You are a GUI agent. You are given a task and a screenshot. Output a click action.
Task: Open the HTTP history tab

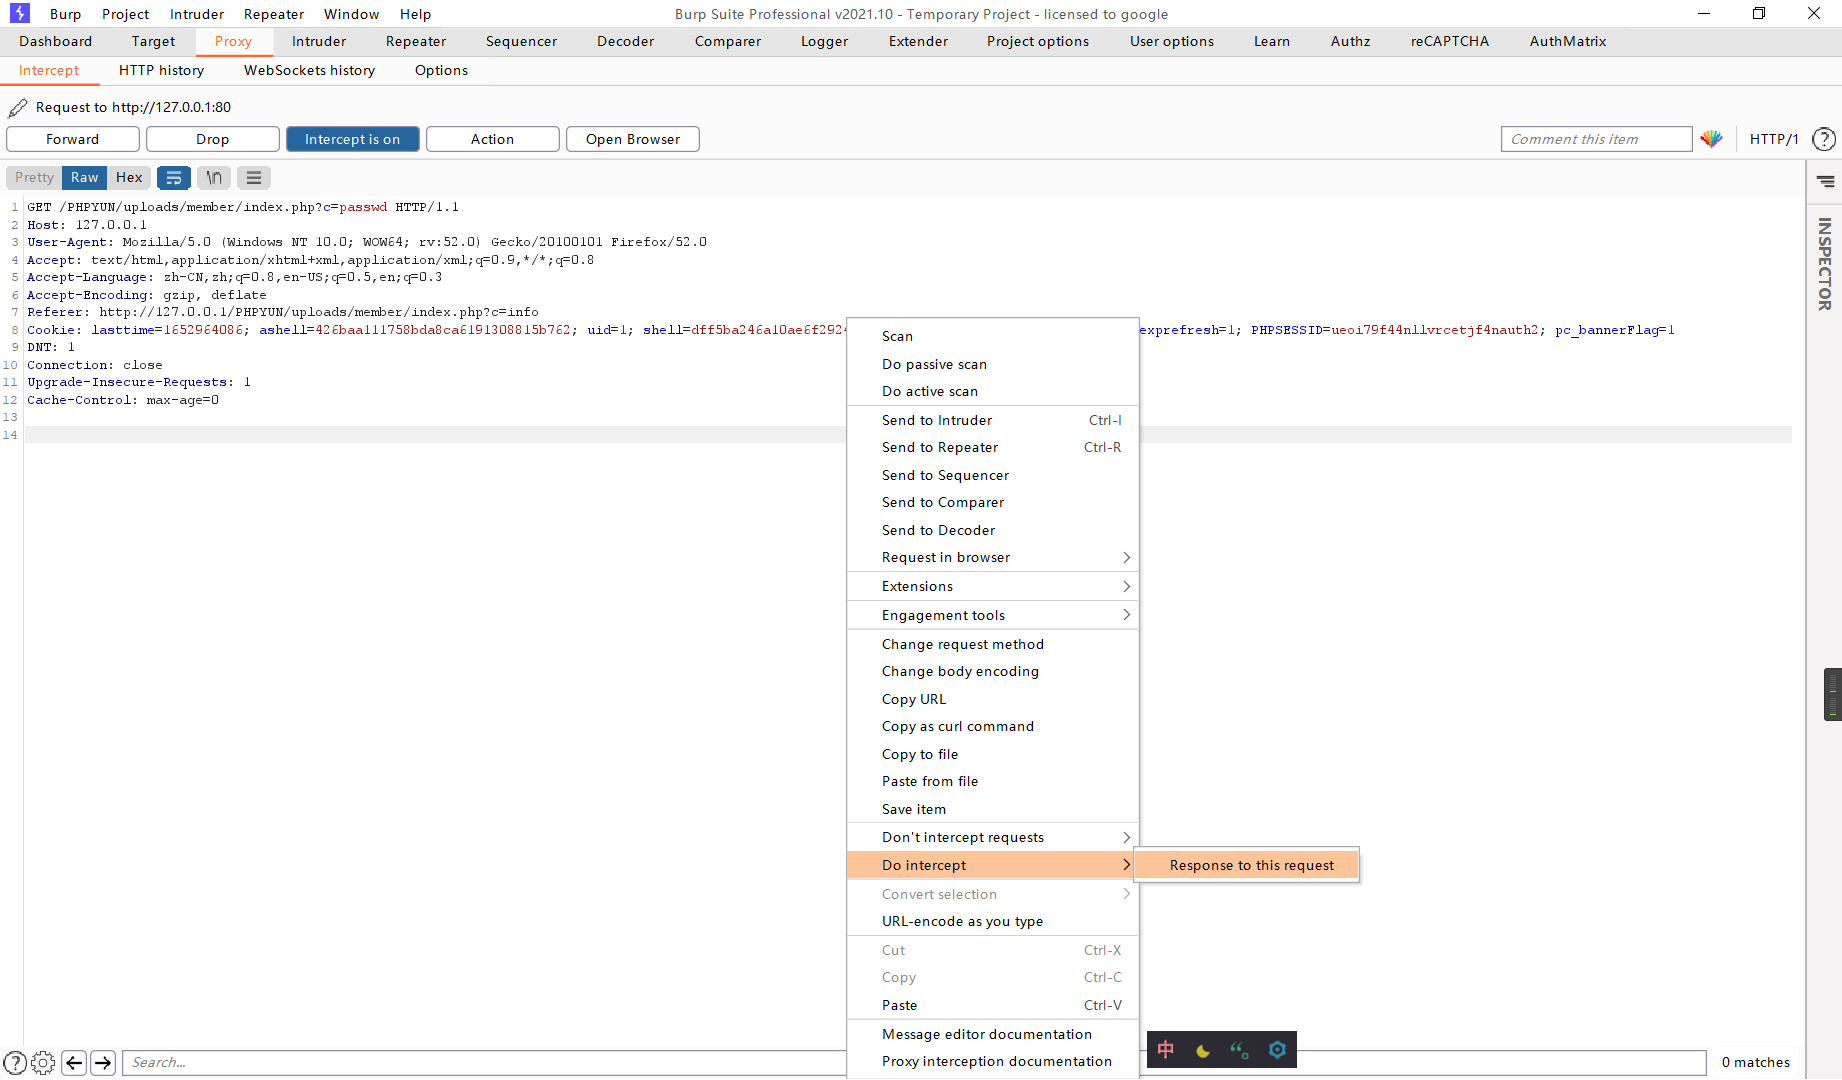[x=161, y=70]
